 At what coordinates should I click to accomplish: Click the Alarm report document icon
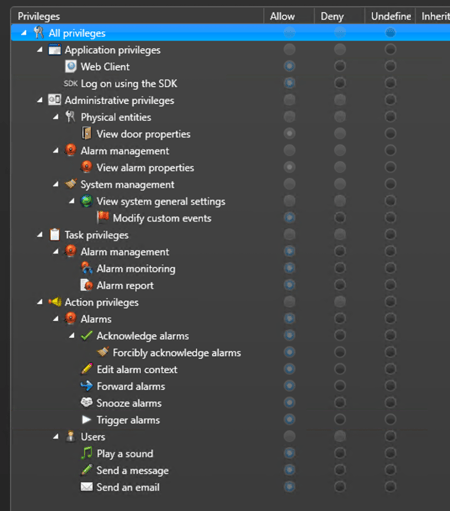(87, 285)
